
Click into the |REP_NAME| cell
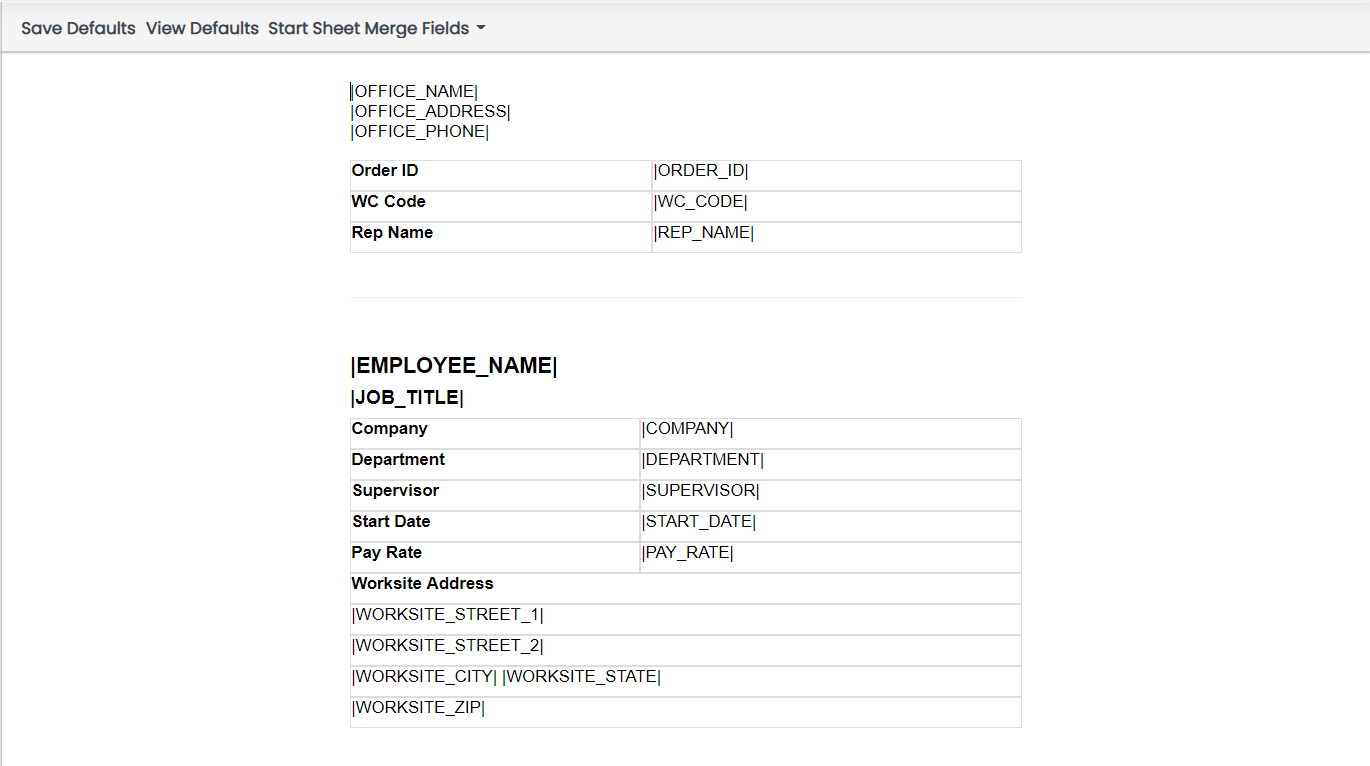(704, 233)
